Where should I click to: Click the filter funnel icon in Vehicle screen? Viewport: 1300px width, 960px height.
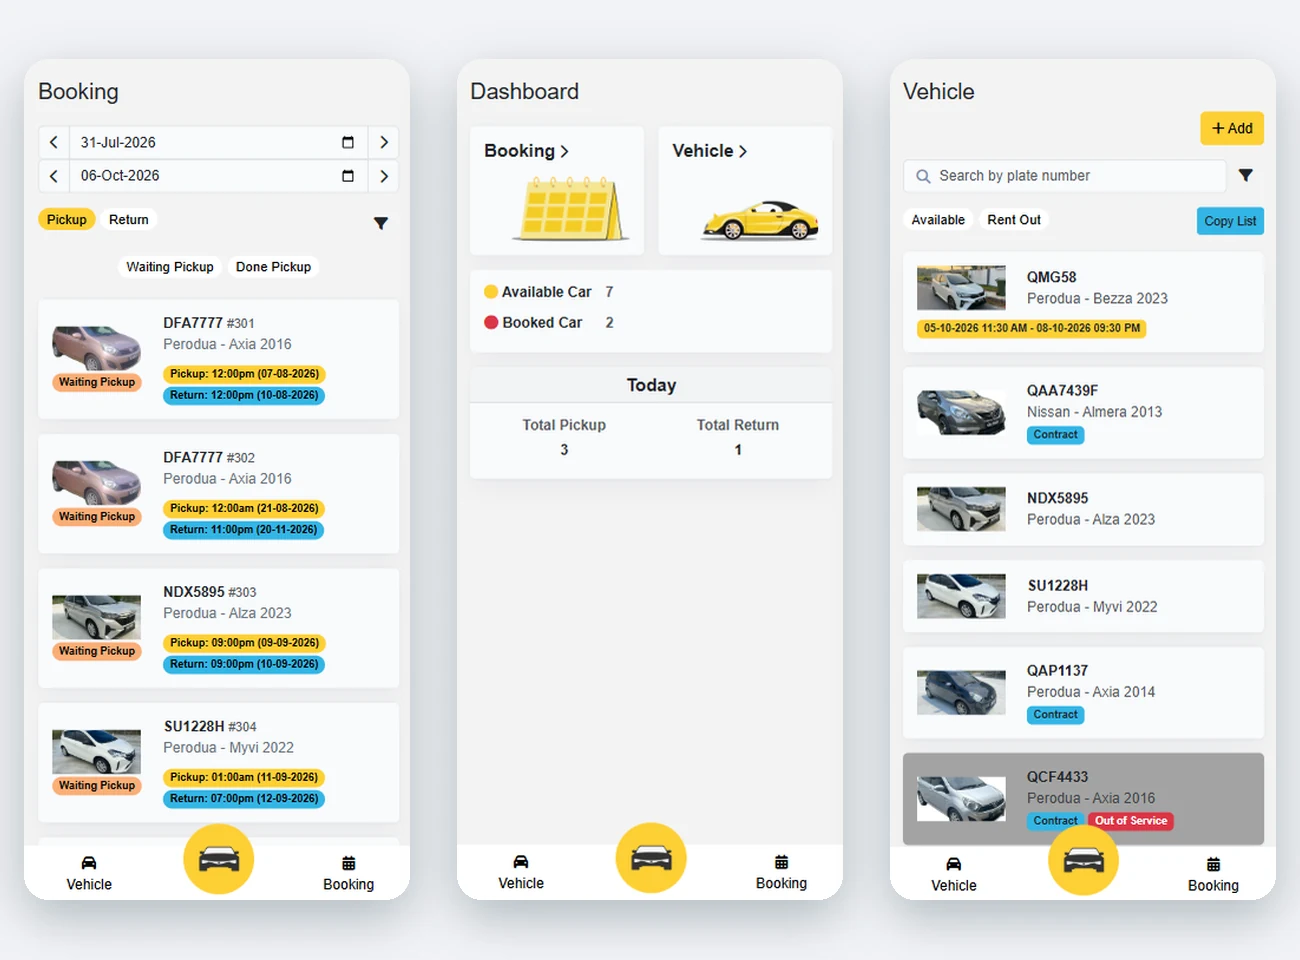[1246, 175]
